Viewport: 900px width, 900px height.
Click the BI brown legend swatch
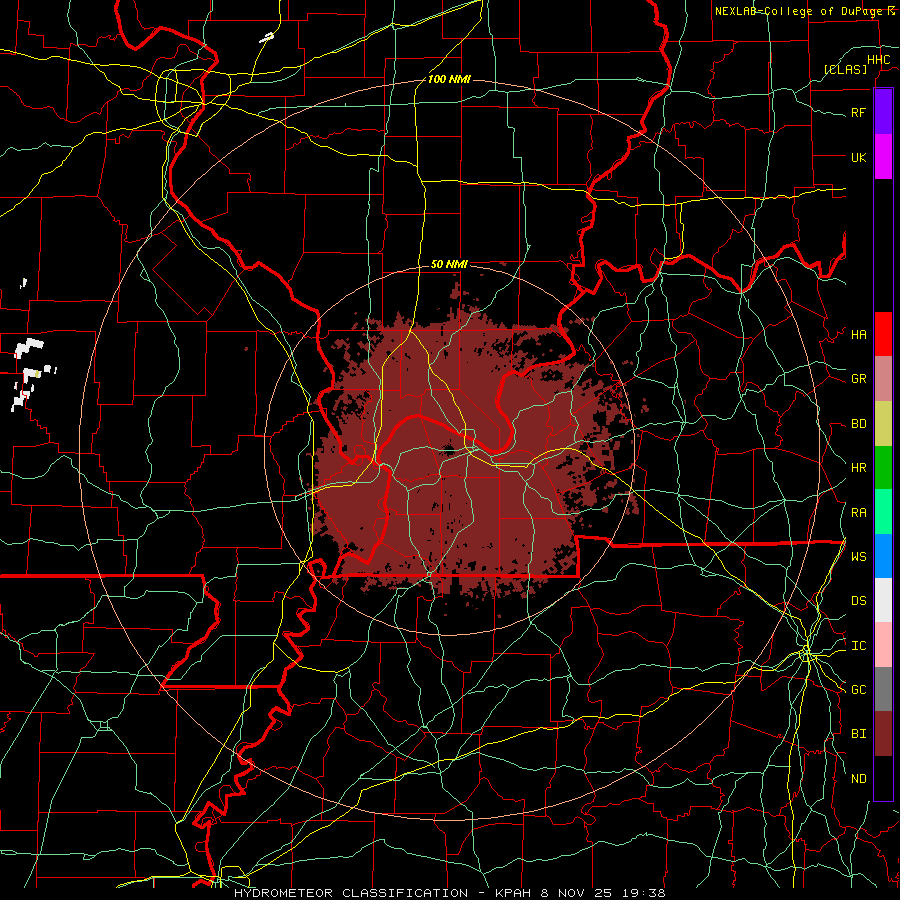(883, 734)
